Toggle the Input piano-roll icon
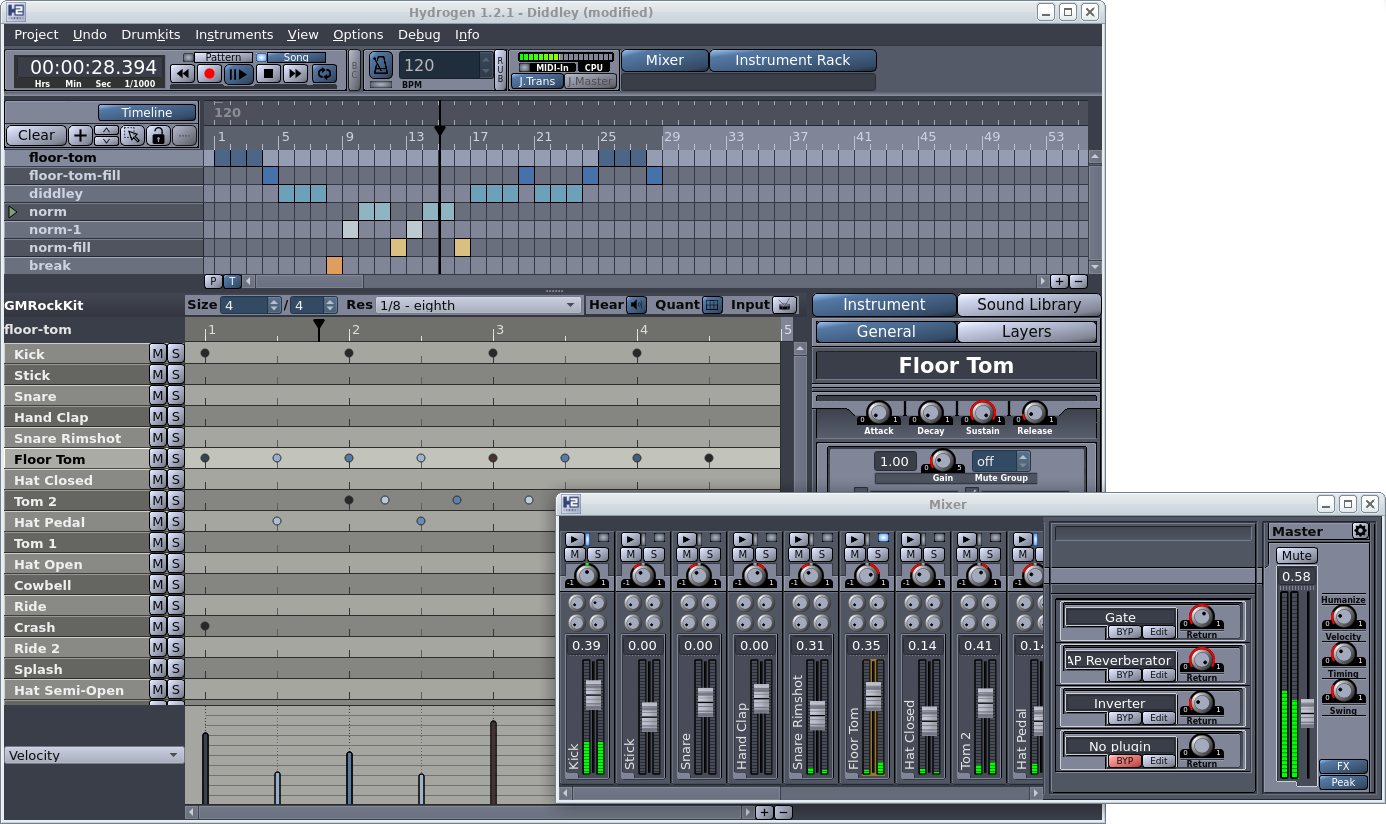This screenshot has width=1386, height=824. pos(785,305)
